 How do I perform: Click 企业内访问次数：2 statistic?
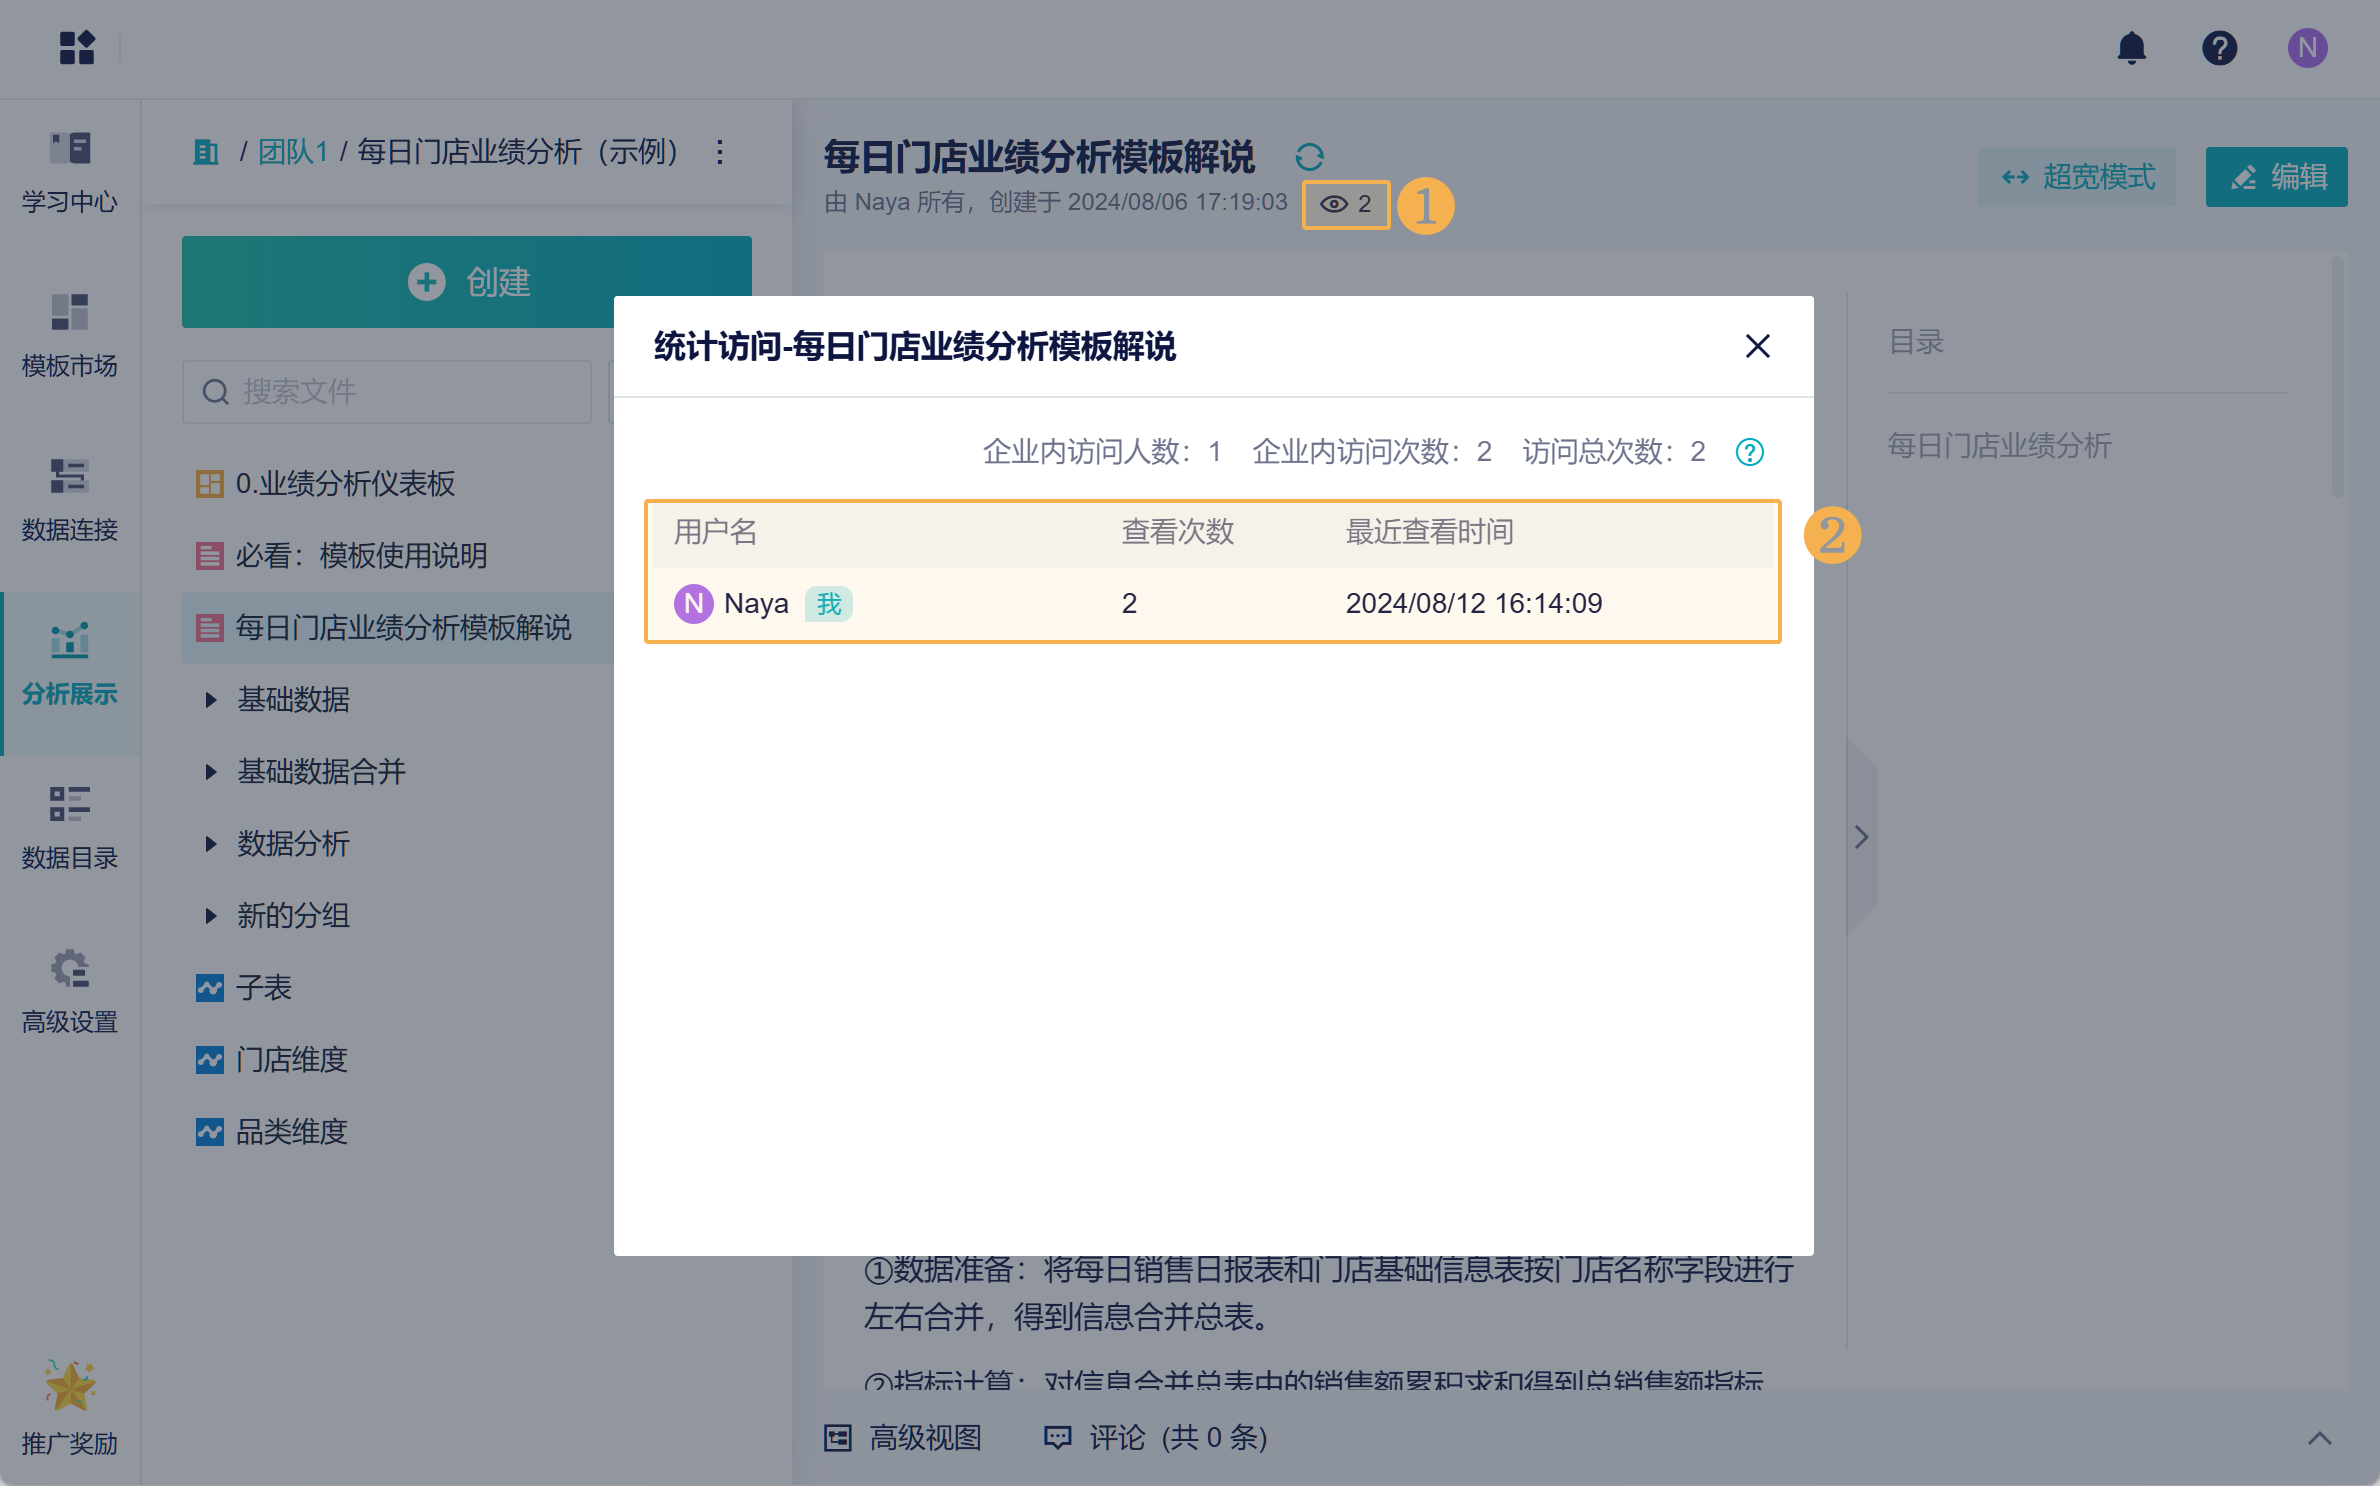pyautogui.click(x=1372, y=452)
